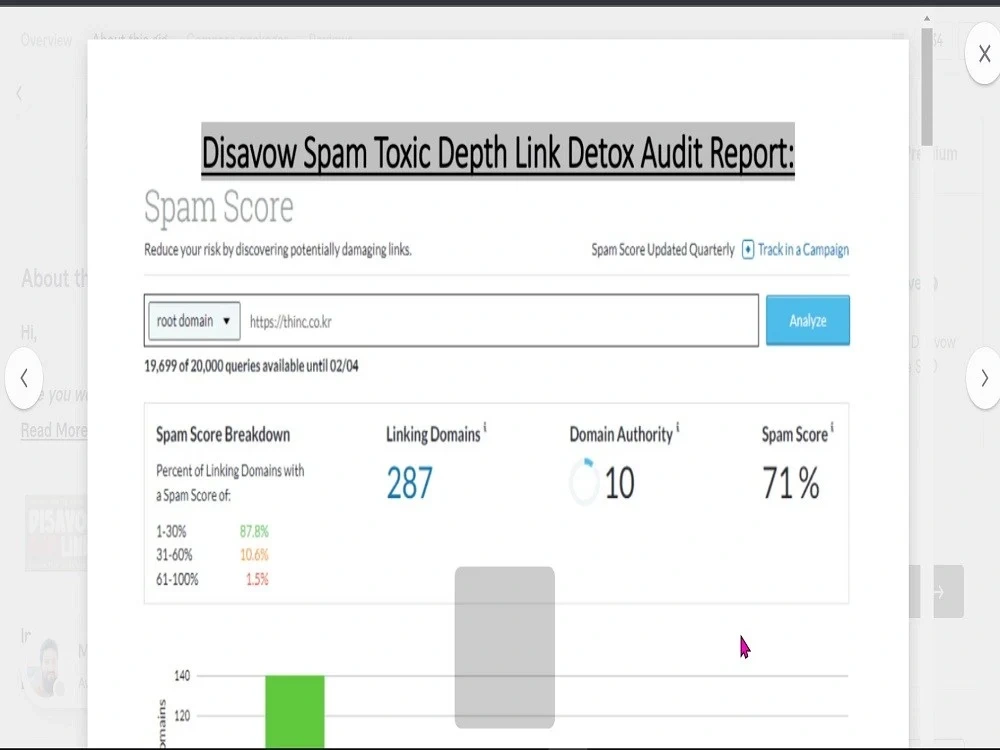Viewport: 1000px width, 750px height.
Task: Click the Track in a Campaign plus icon
Action: (748, 249)
